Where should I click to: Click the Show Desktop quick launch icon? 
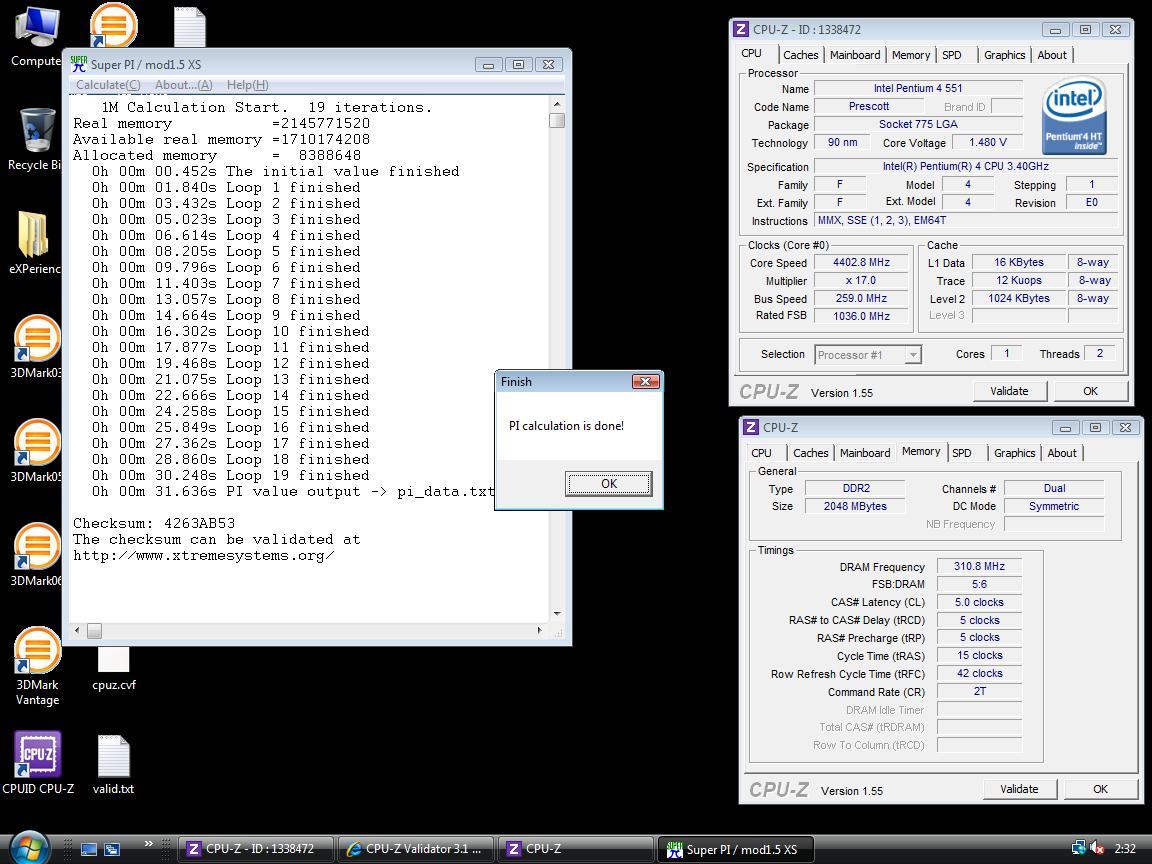pos(89,849)
